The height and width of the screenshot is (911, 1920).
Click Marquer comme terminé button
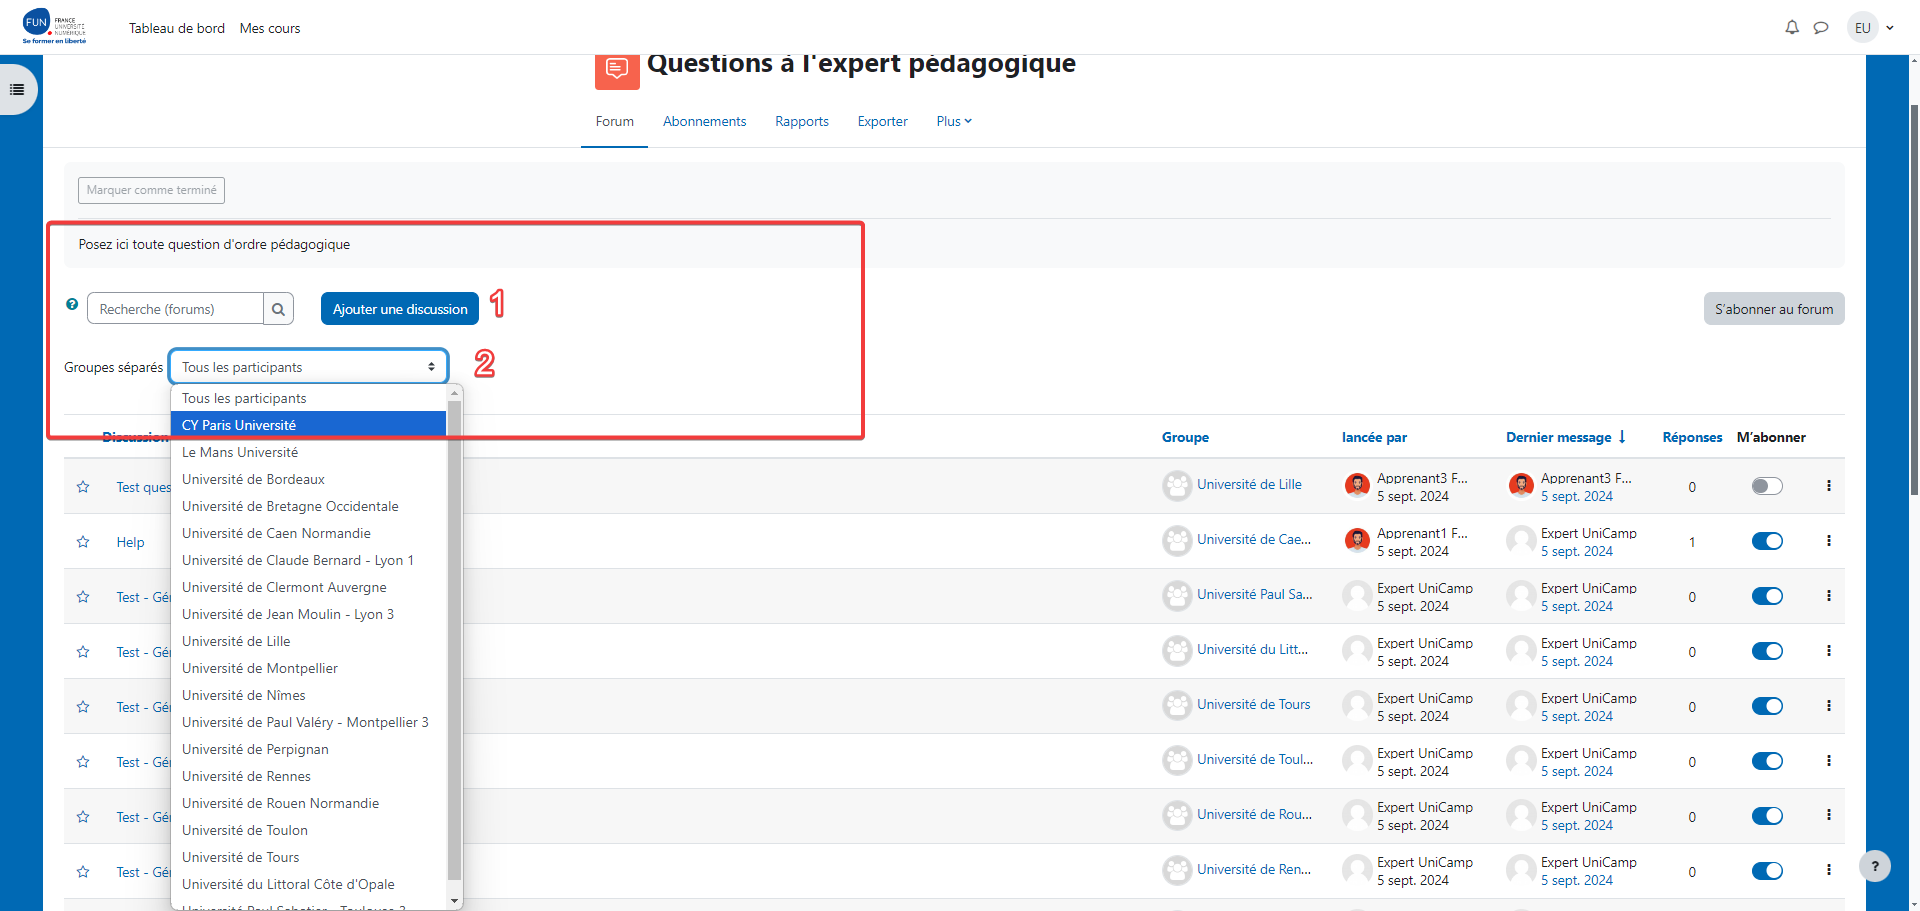tap(151, 190)
